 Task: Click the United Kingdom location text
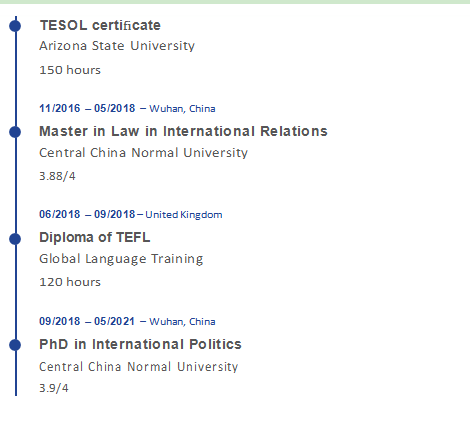coord(184,215)
